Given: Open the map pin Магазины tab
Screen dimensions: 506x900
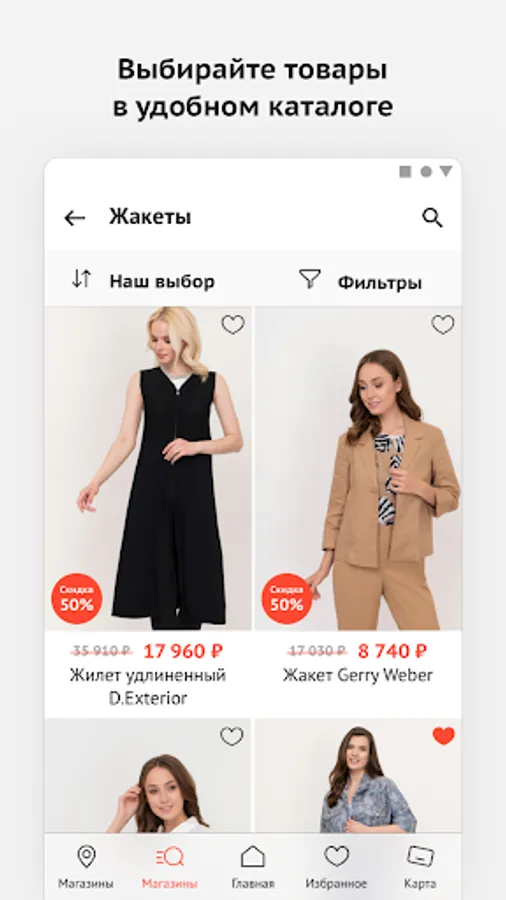Looking at the screenshot, I should 86,867.
